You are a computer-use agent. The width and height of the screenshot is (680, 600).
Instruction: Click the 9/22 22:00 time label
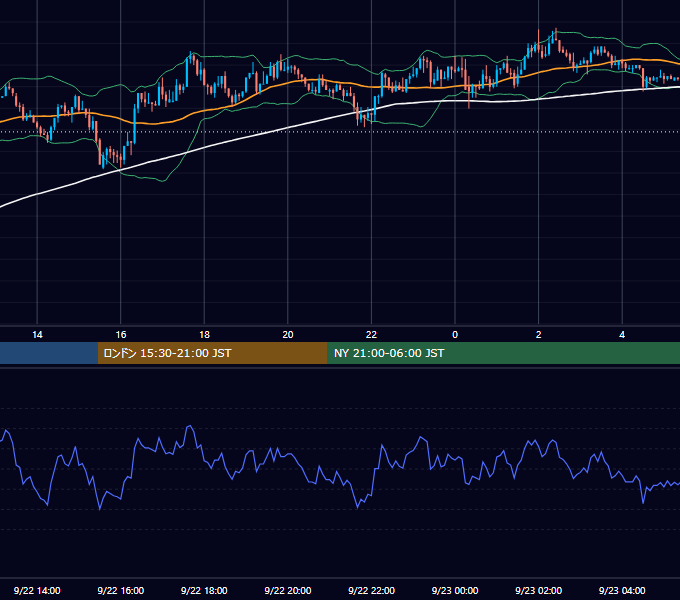(371, 590)
